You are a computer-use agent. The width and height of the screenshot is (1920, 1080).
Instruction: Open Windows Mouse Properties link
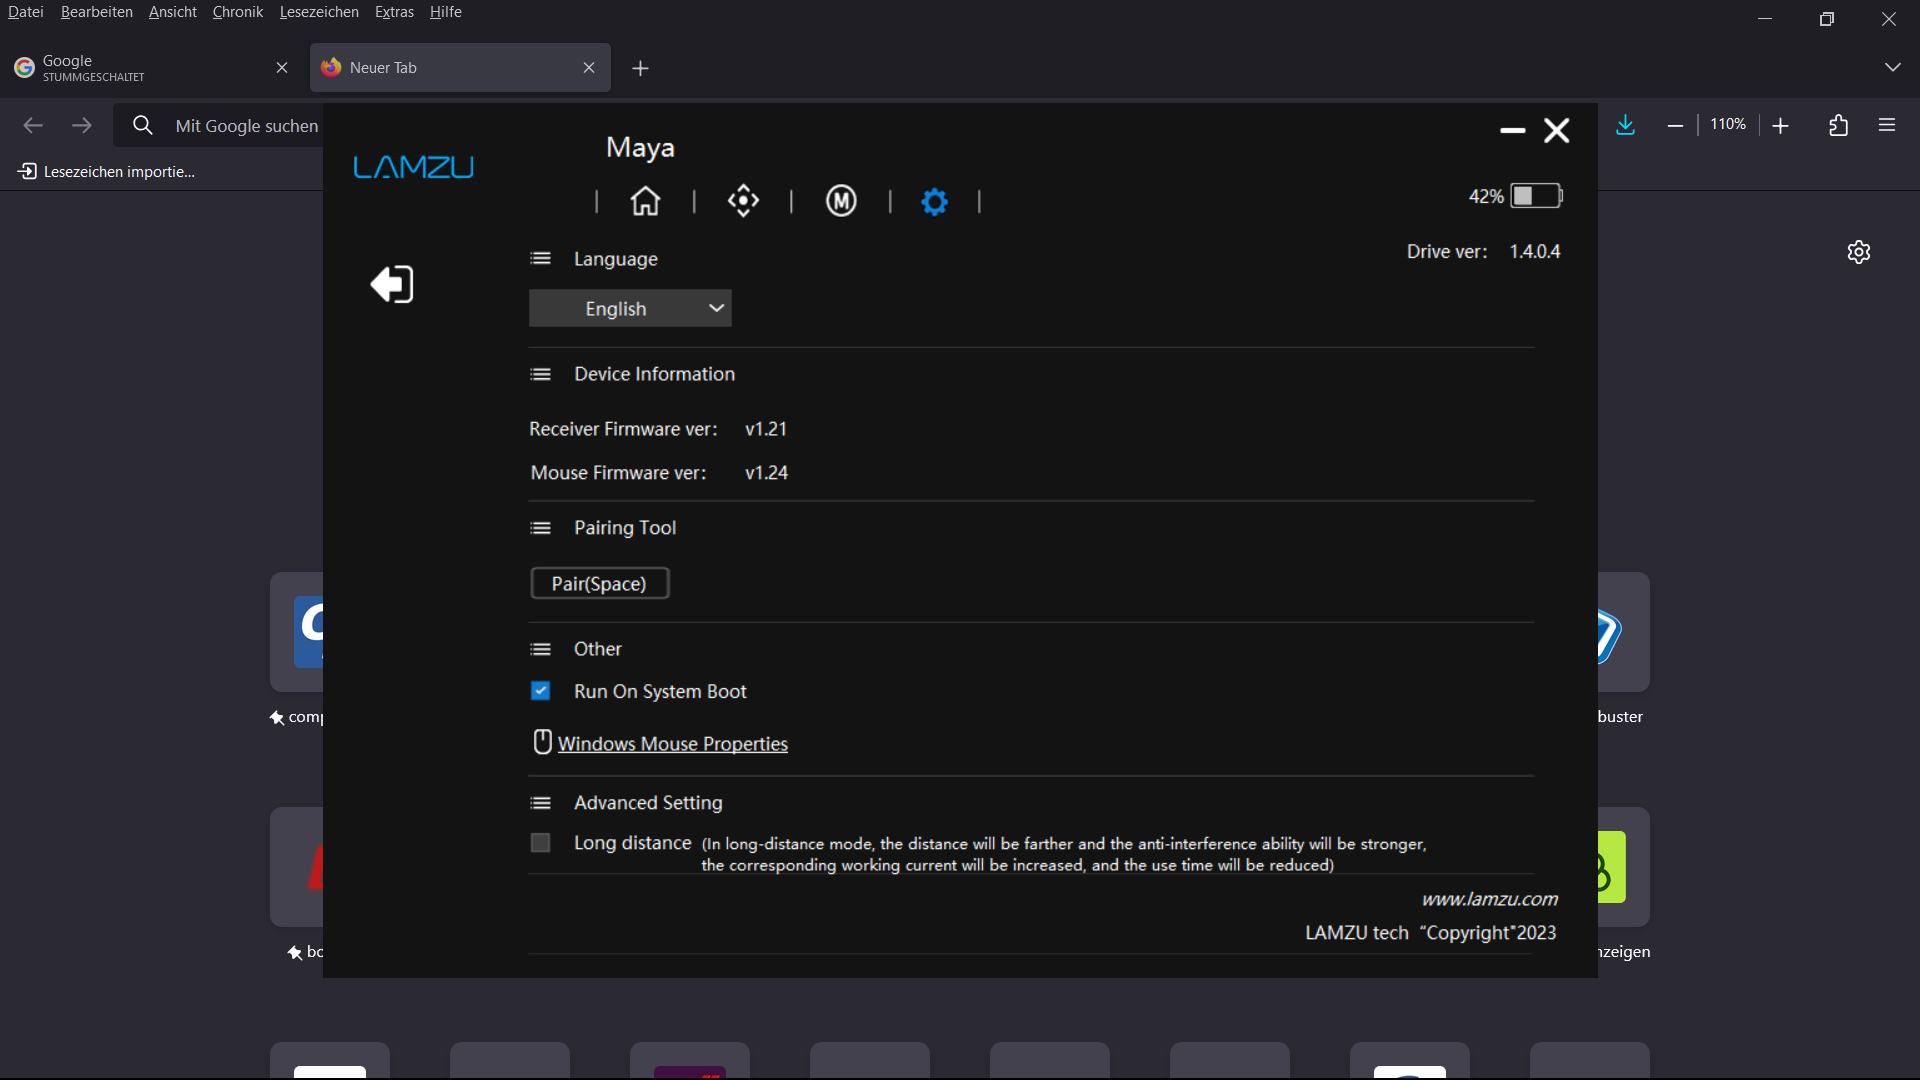pos(672,744)
